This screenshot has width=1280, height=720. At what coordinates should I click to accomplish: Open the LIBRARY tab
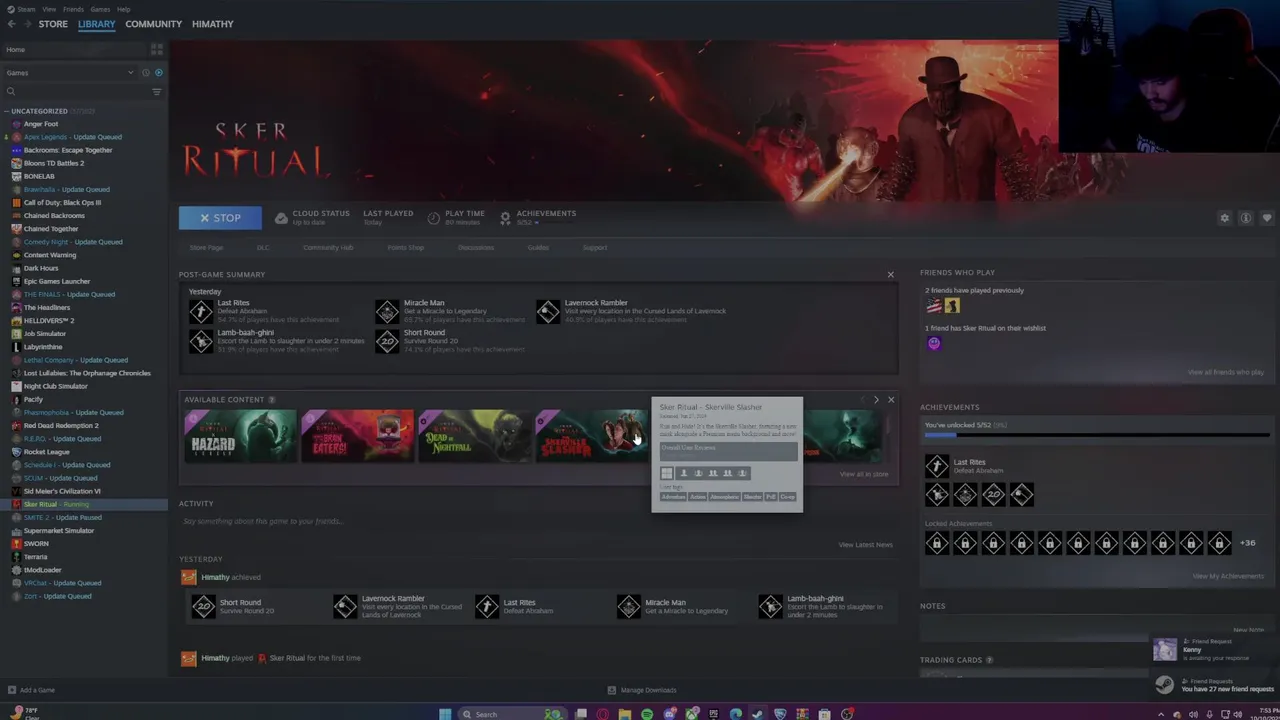97,24
